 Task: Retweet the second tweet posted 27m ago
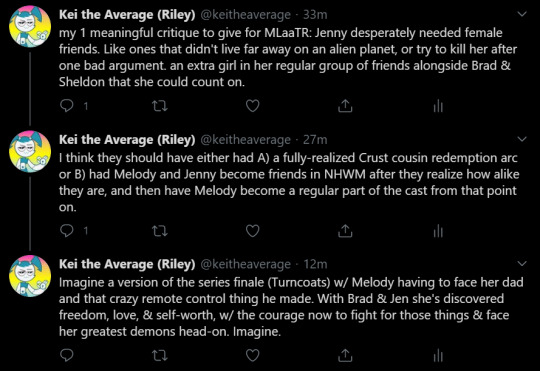[x=160, y=231]
